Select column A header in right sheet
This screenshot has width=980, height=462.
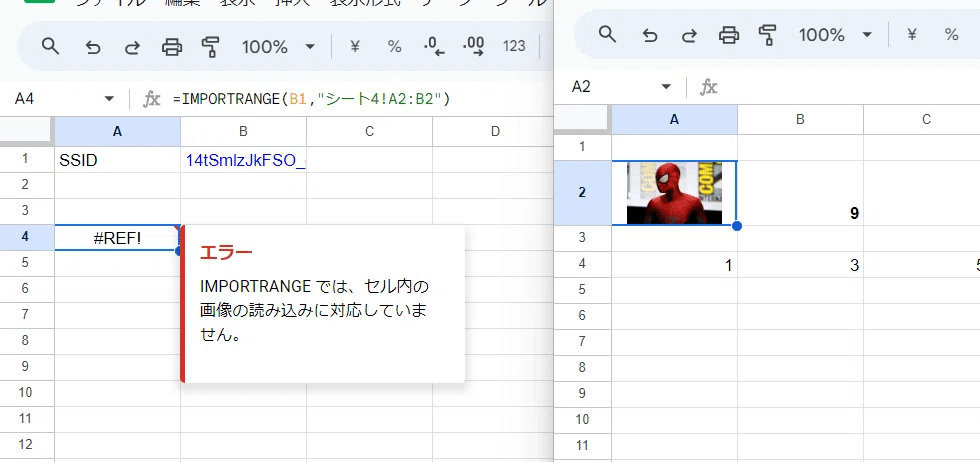point(674,119)
